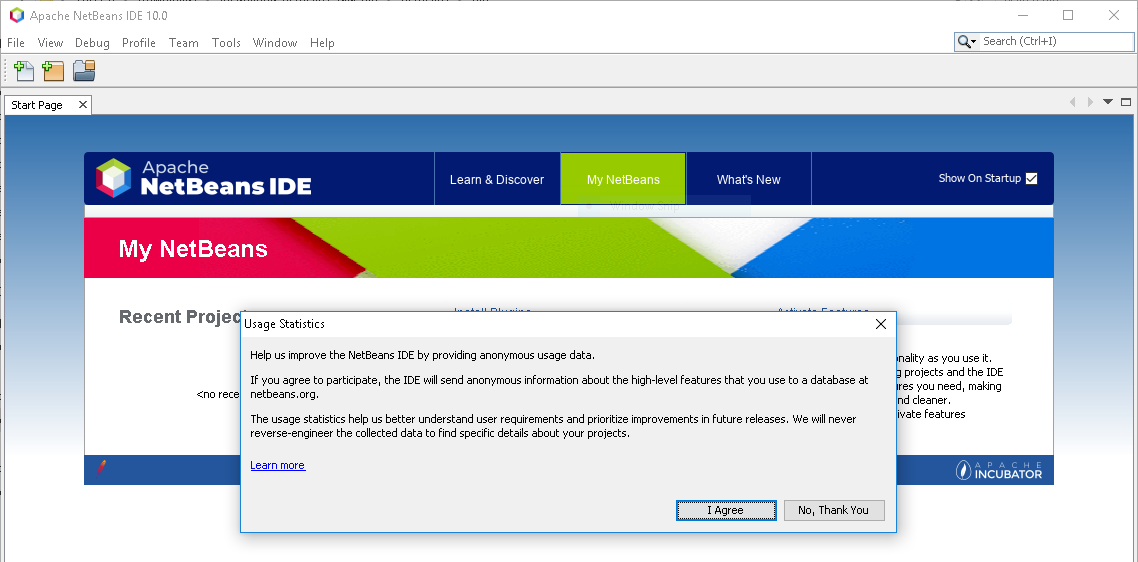
Task: Open the Profile menu
Action: click(139, 43)
